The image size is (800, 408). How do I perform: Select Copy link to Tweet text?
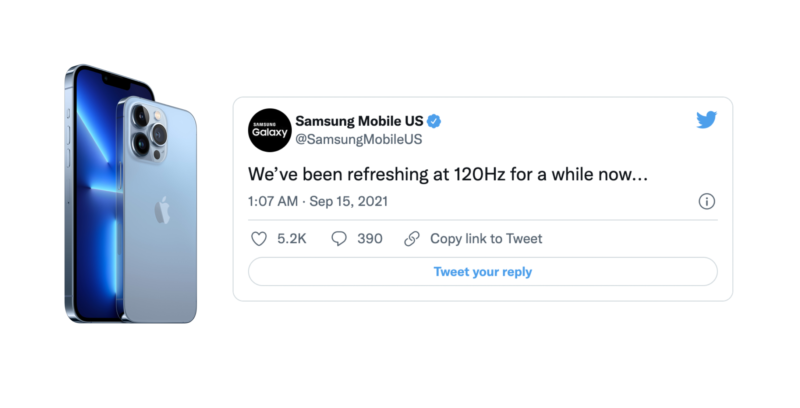[x=486, y=239]
